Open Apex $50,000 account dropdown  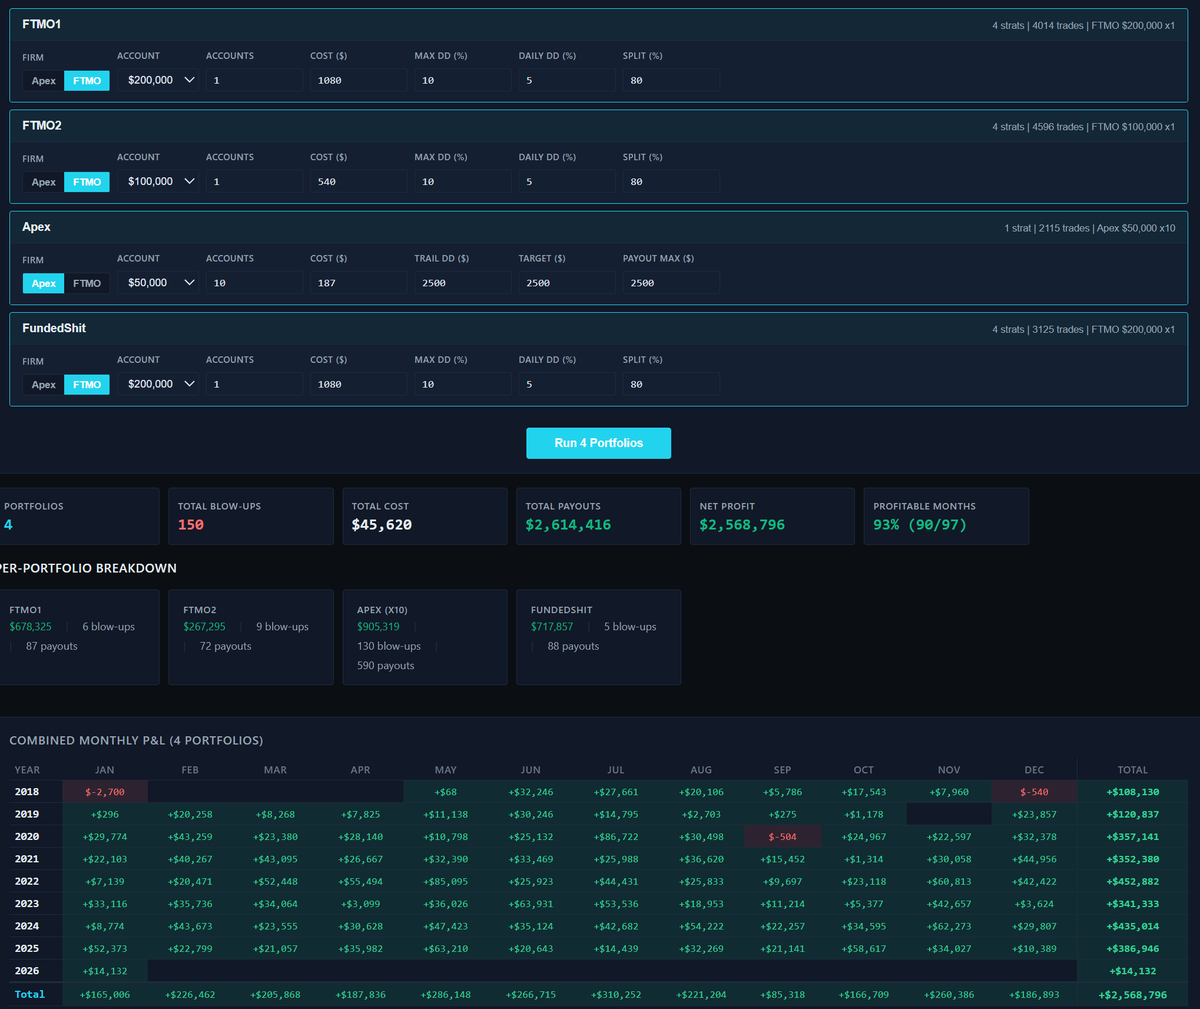160,282
